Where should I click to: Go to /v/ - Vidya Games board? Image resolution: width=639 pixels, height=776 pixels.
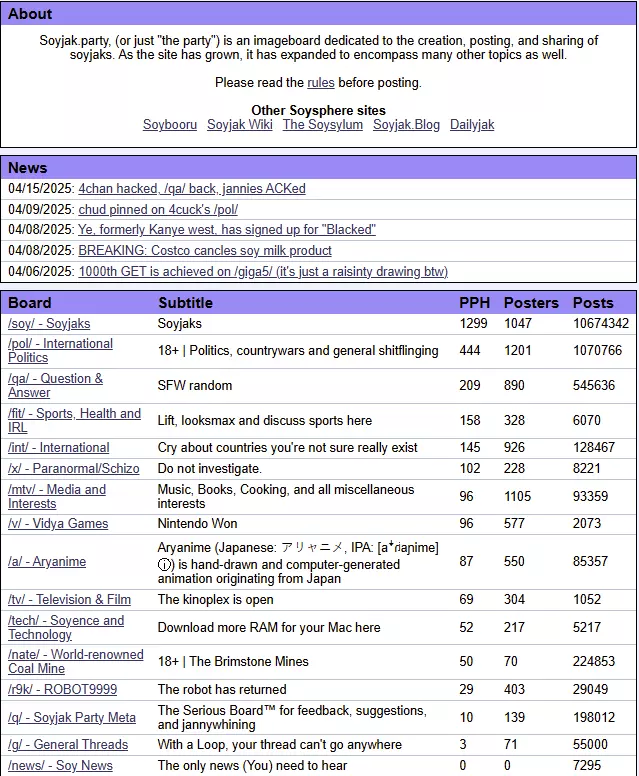[x=58, y=524]
